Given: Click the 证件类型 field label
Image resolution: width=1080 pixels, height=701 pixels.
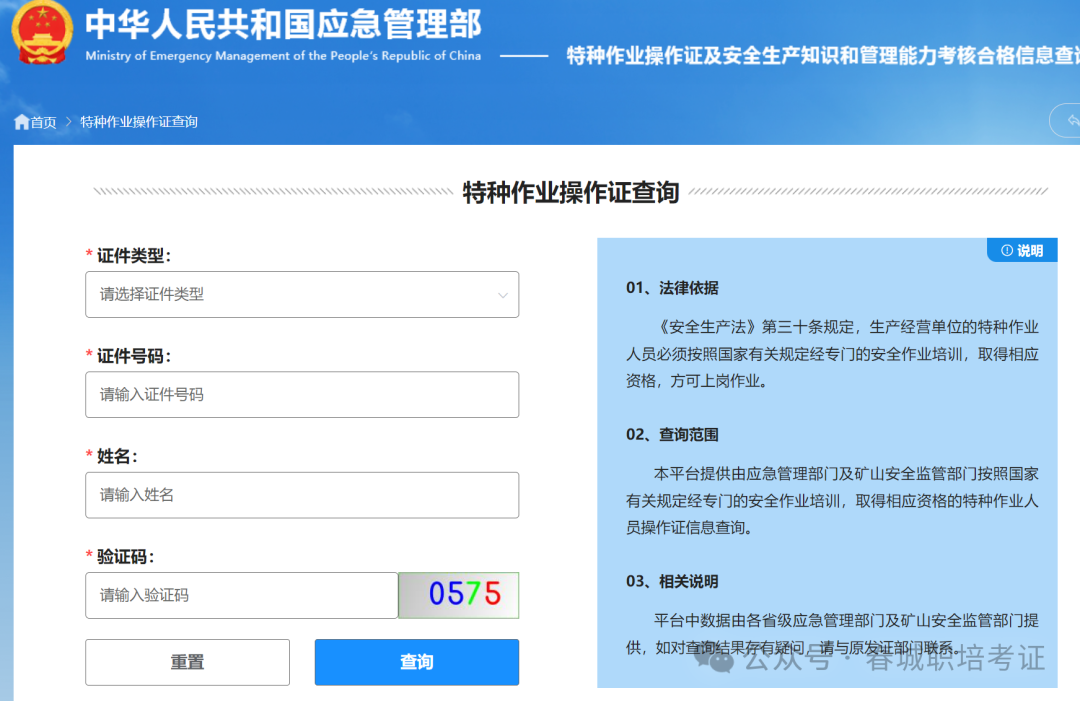Looking at the screenshot, I should click(x=134, y=255).
